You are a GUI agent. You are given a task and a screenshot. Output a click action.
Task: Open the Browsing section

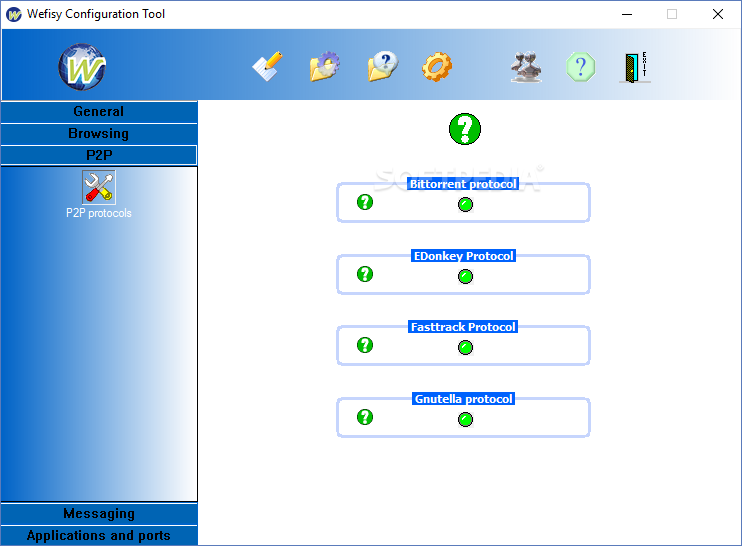(99, 134)
